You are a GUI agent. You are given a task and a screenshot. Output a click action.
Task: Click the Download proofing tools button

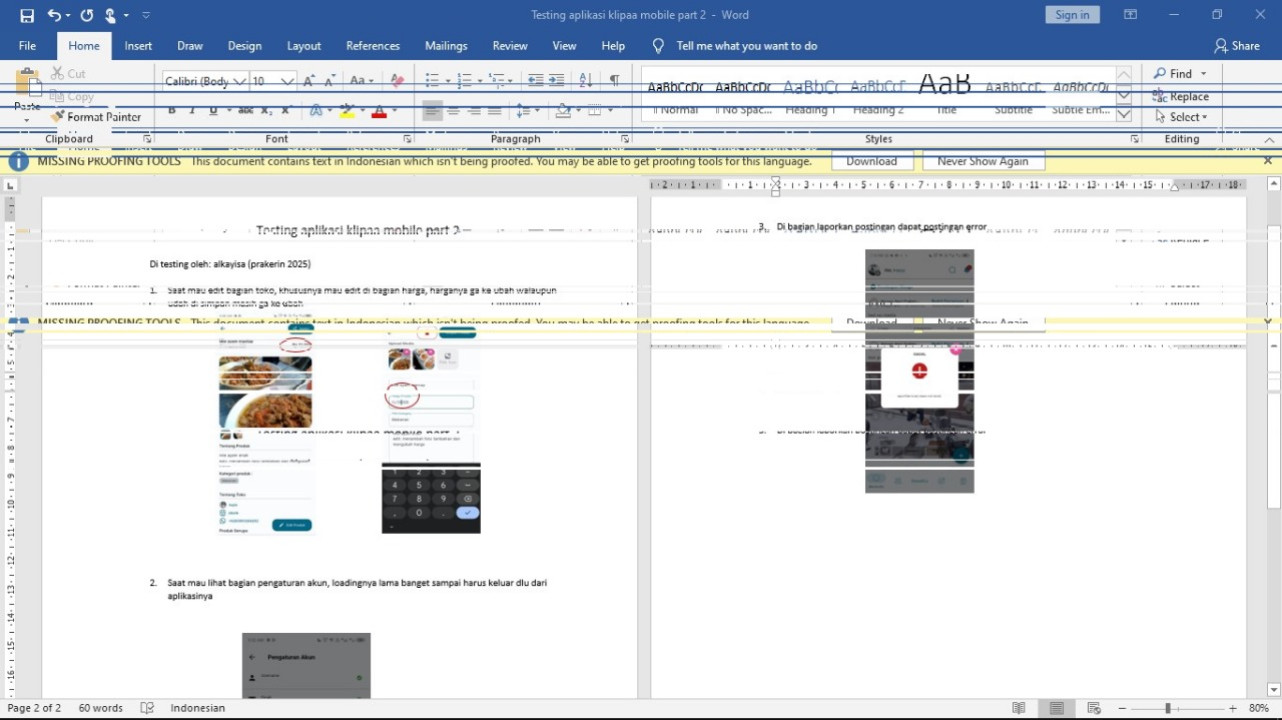pyautogui.click(x=871, y=161)
